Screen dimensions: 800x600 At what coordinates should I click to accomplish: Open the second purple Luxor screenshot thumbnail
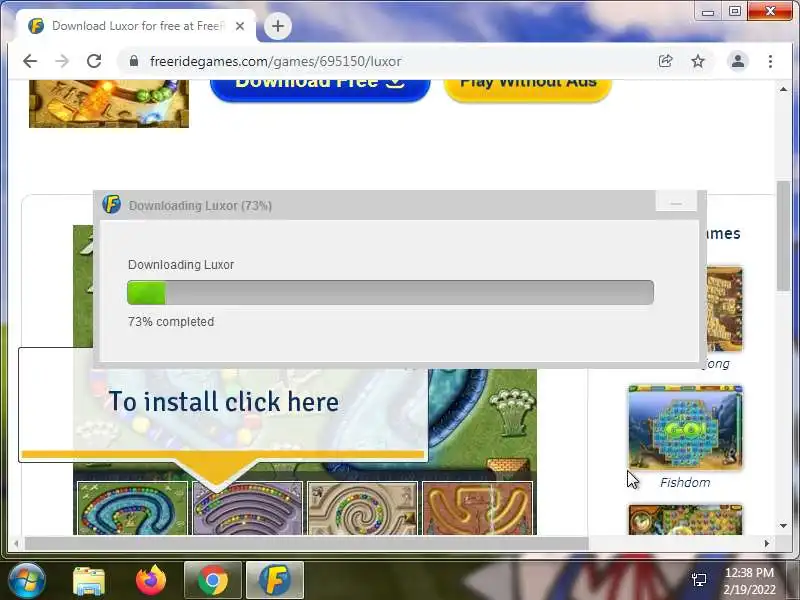click(247, 508)
